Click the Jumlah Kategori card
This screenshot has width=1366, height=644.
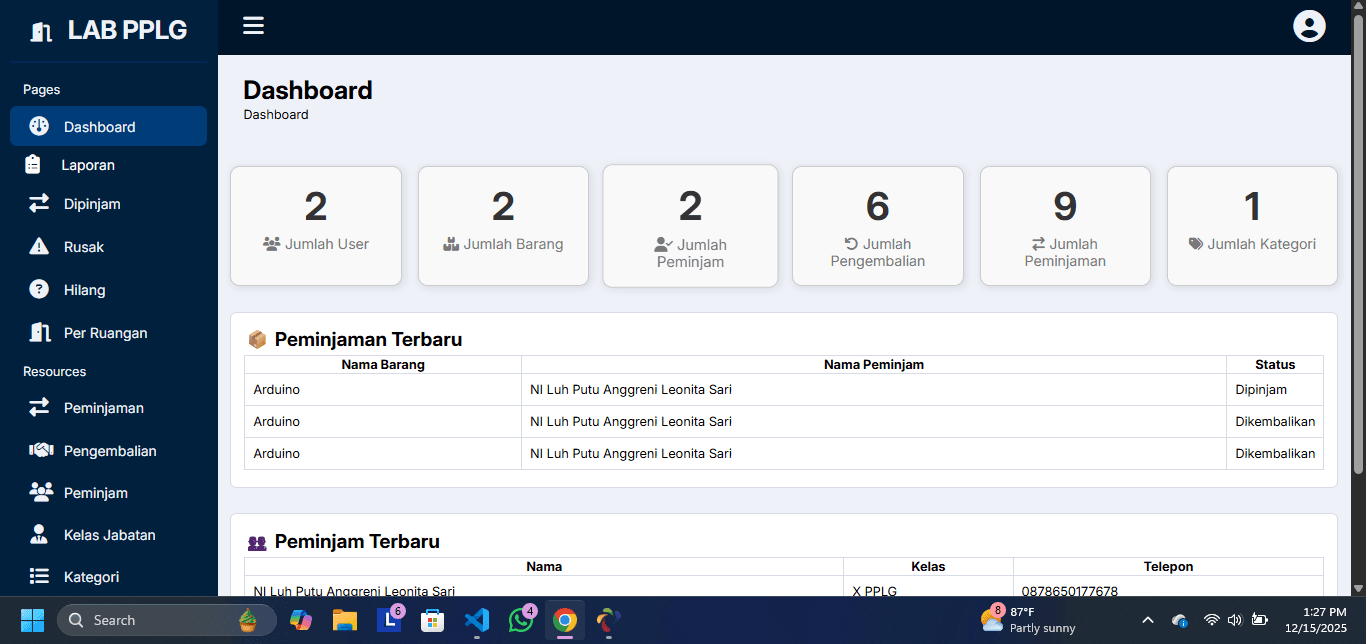tap(1251, 225)
